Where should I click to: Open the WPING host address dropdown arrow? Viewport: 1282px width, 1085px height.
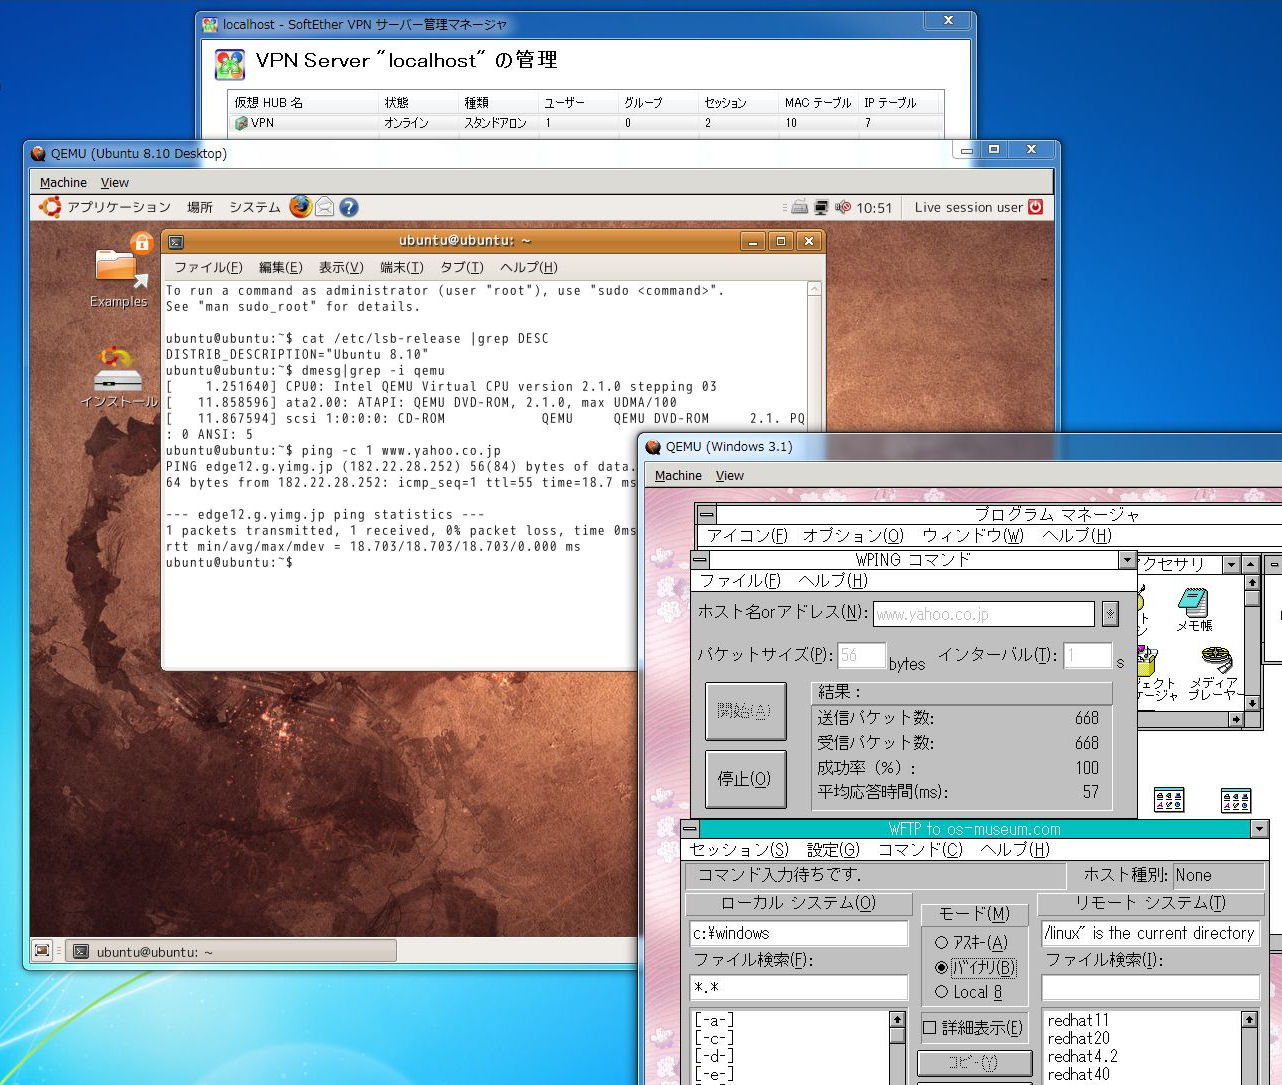[1110, 614]
